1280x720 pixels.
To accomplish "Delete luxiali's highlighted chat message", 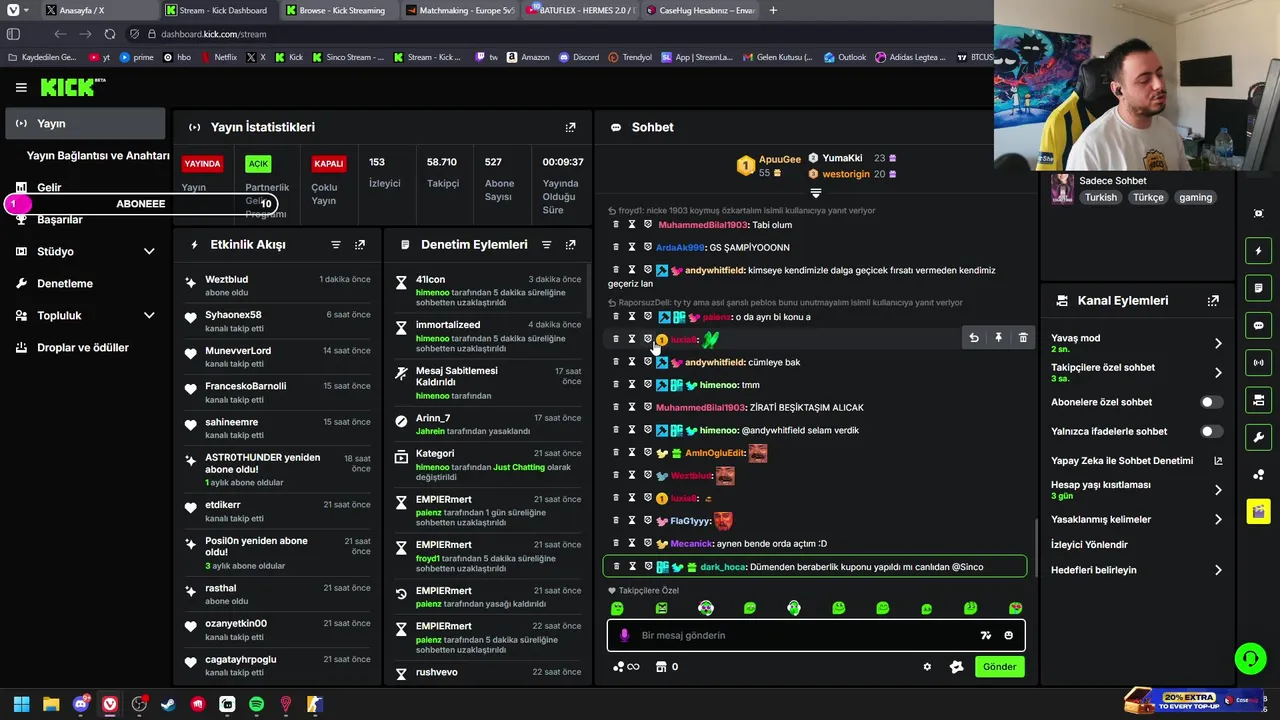I will (1022, 338).
